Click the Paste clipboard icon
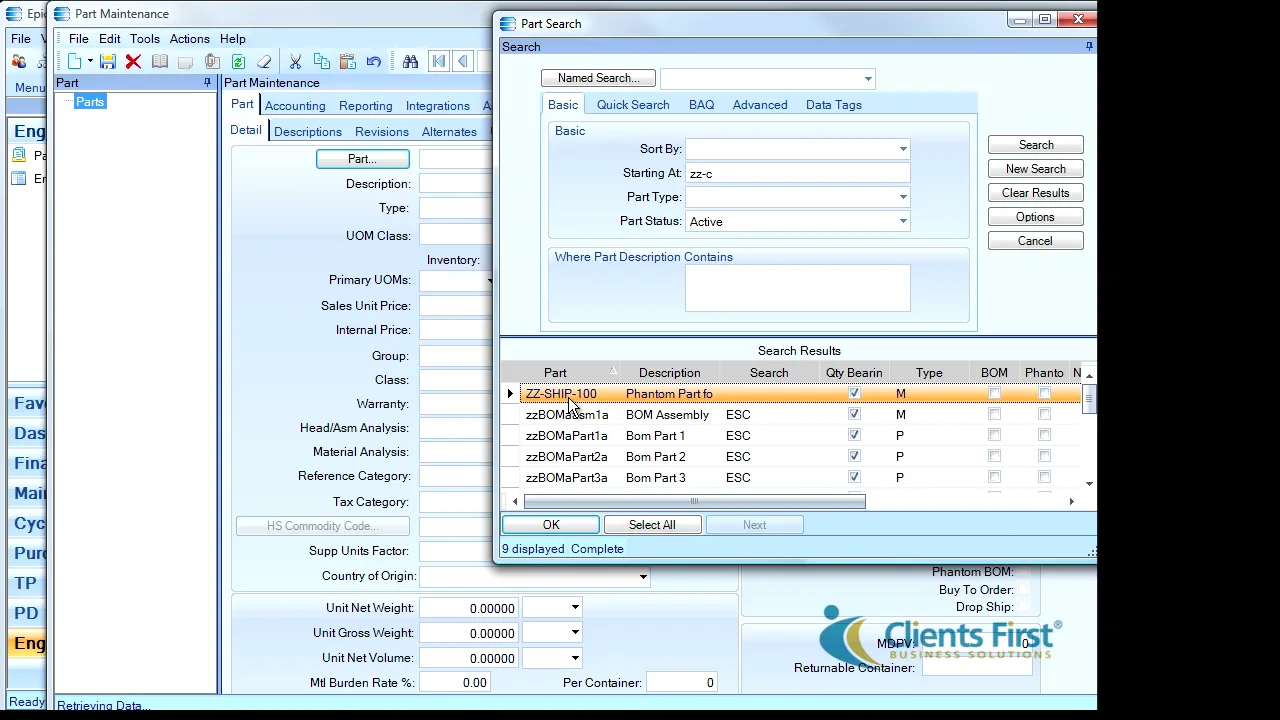Viewport: 1280px width, 720px height. [348, 62]
